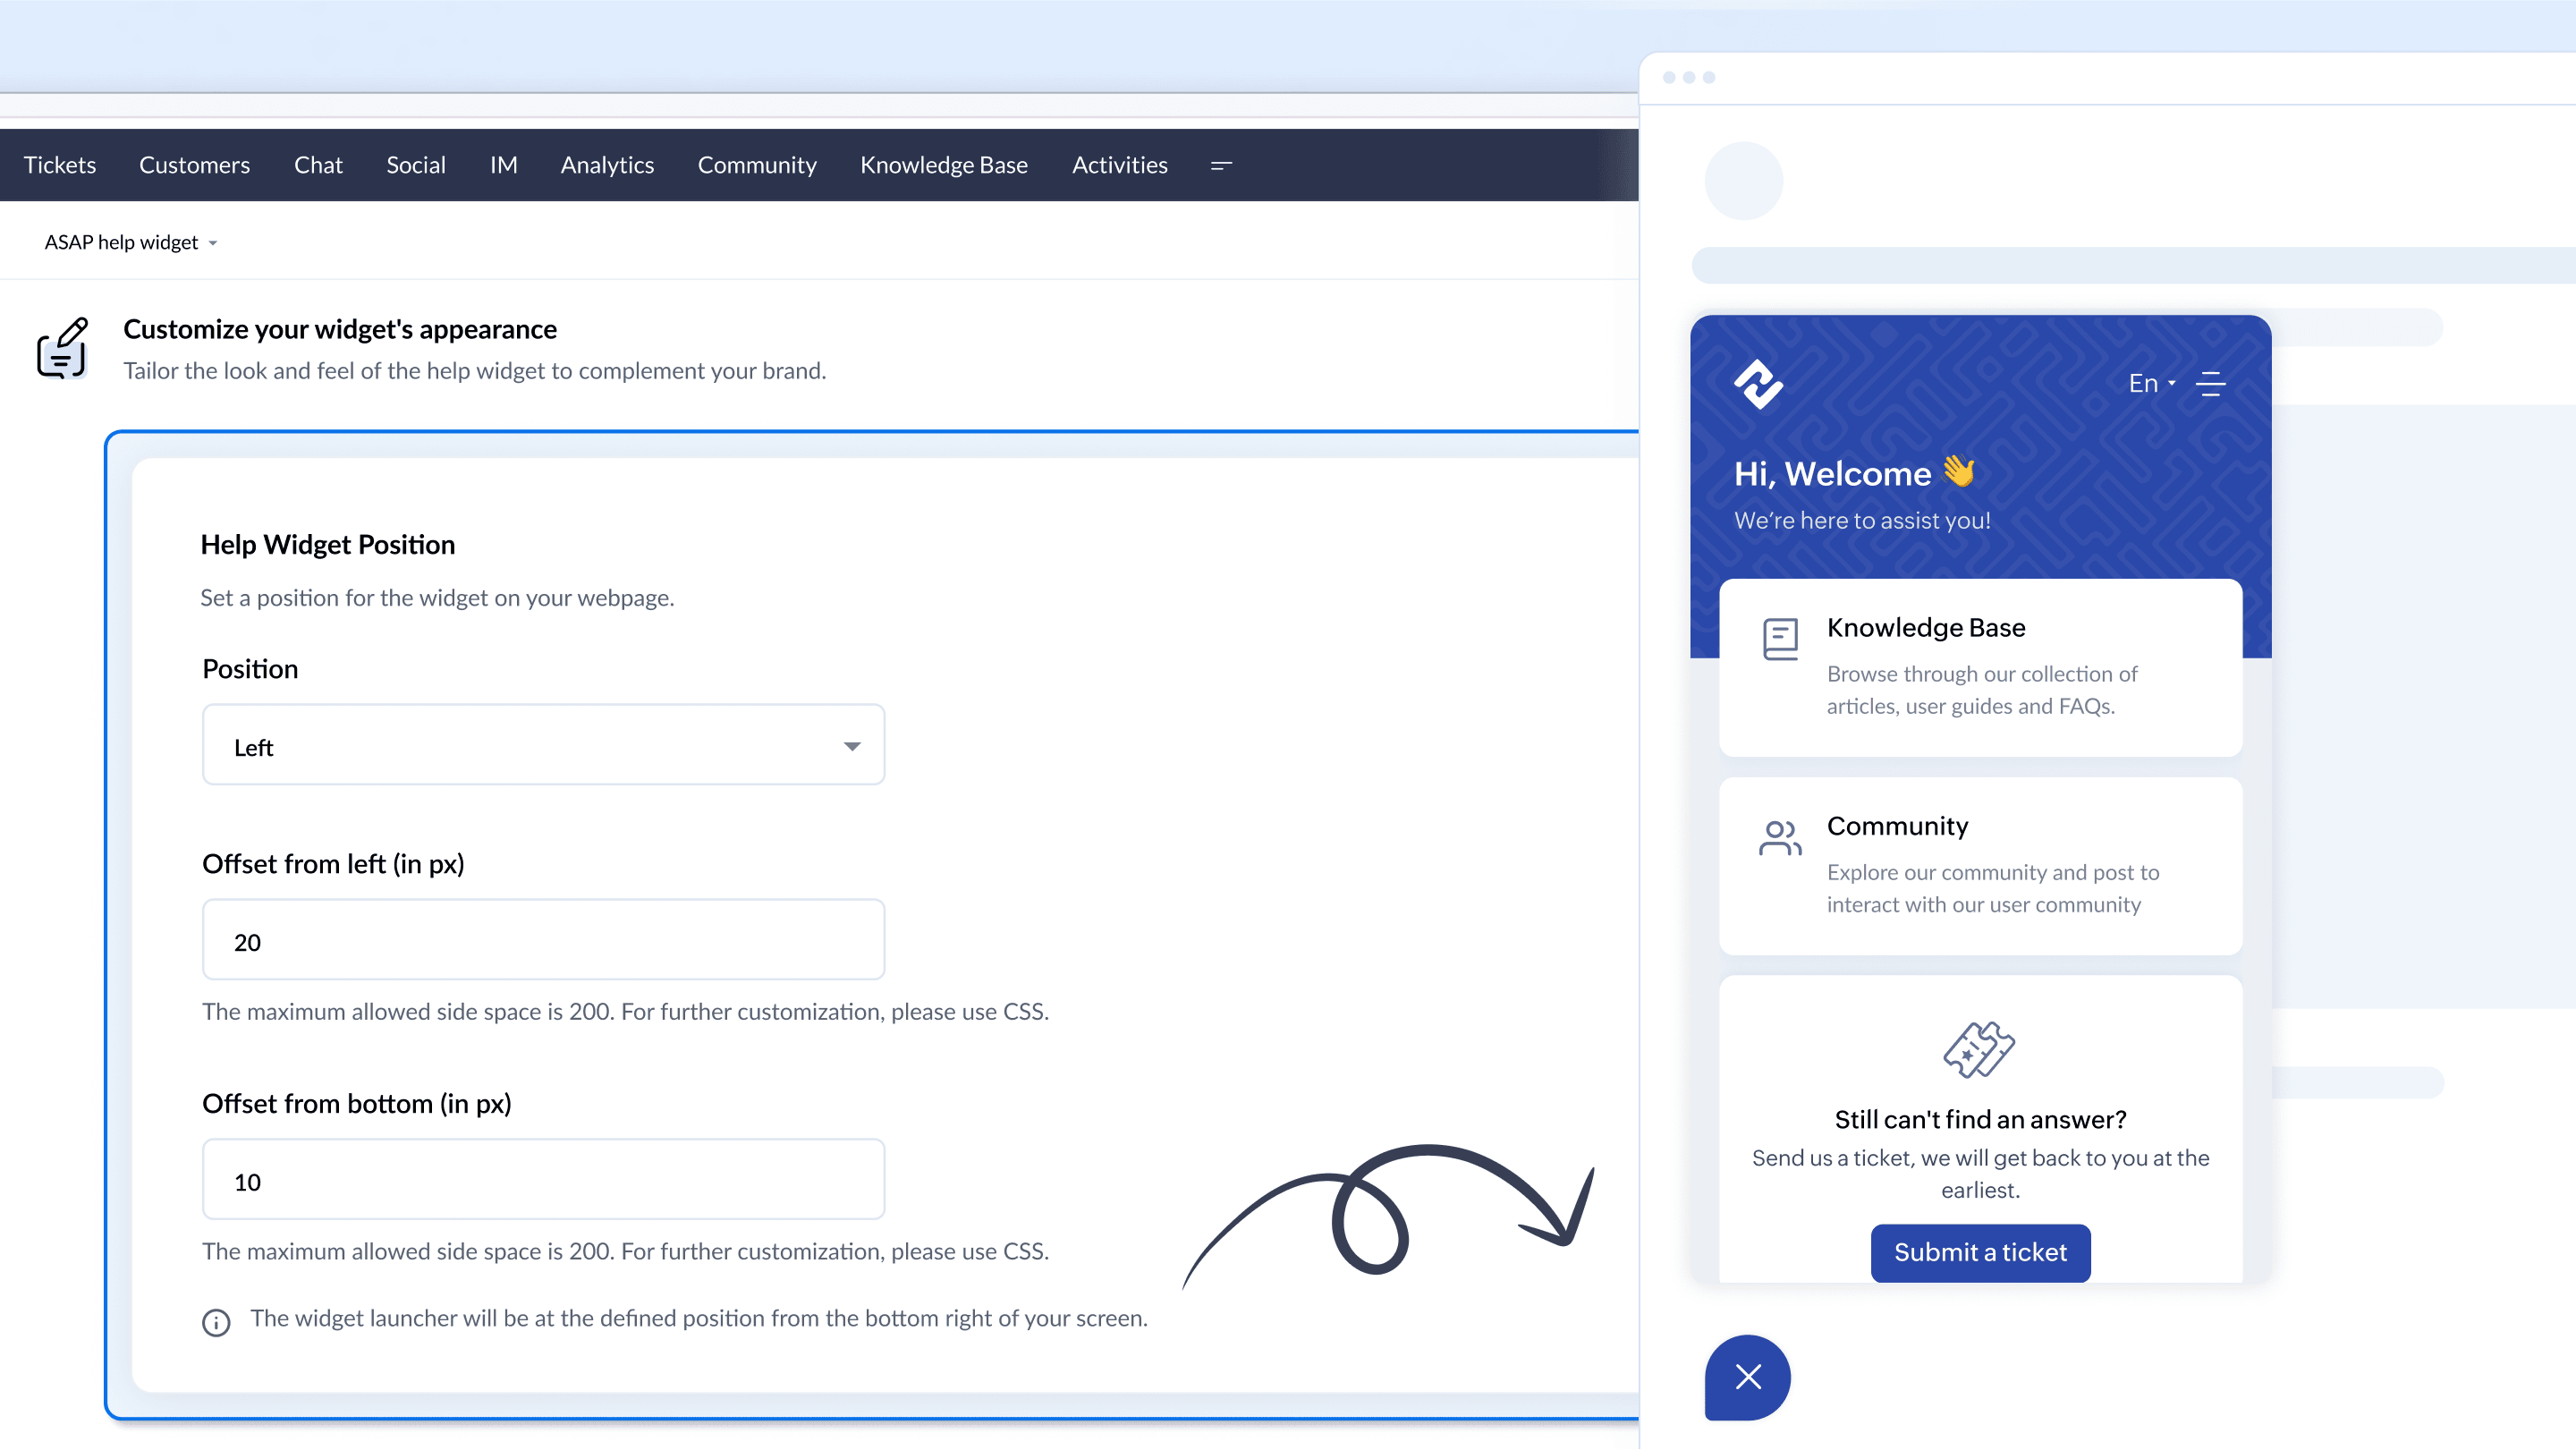The height and width of the screenshot is (1450, 2576).
Task: Open the En language selector
Action: [x=2151, y=384]
